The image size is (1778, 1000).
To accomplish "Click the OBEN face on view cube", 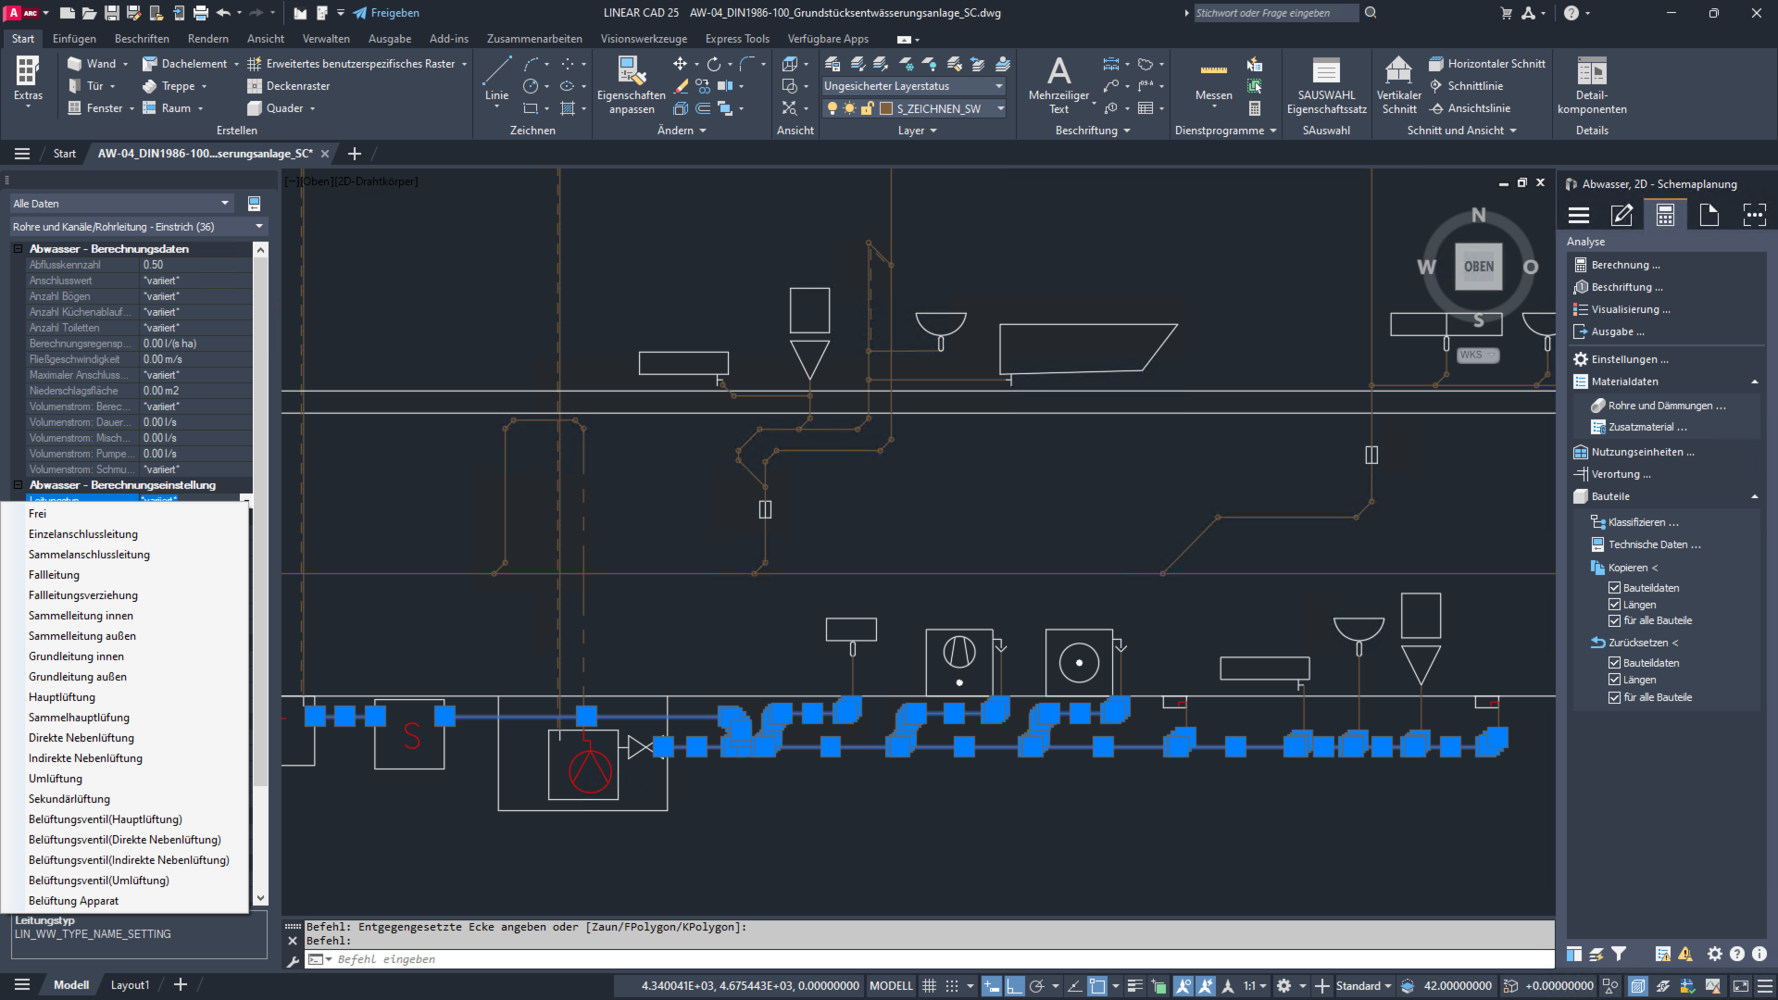I will pyautogui.click(x=1478, y=267).
